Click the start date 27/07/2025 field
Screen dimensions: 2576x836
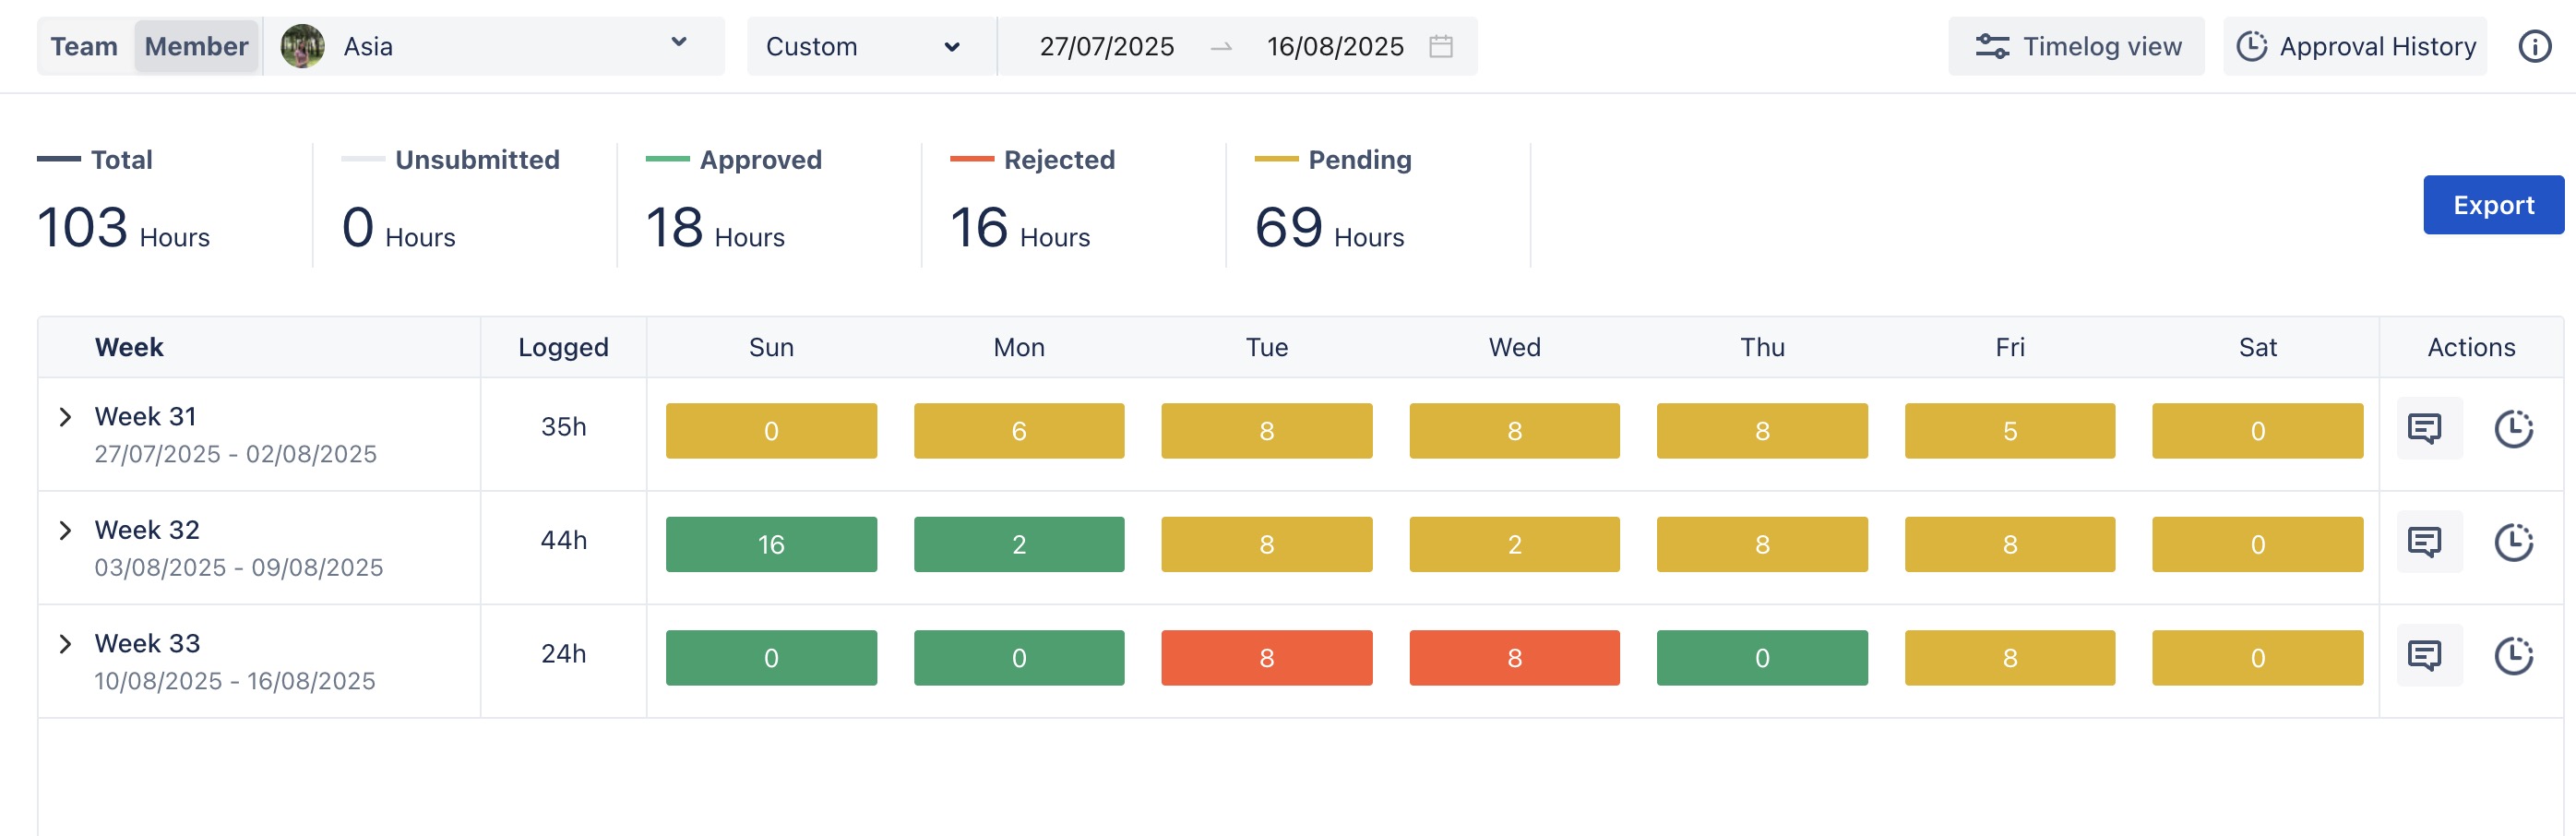point(1106,46)
